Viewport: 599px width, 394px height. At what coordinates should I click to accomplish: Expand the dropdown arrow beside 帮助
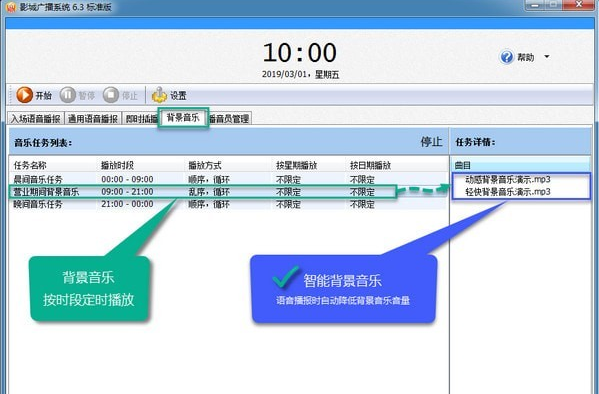[x=547, y=57]
